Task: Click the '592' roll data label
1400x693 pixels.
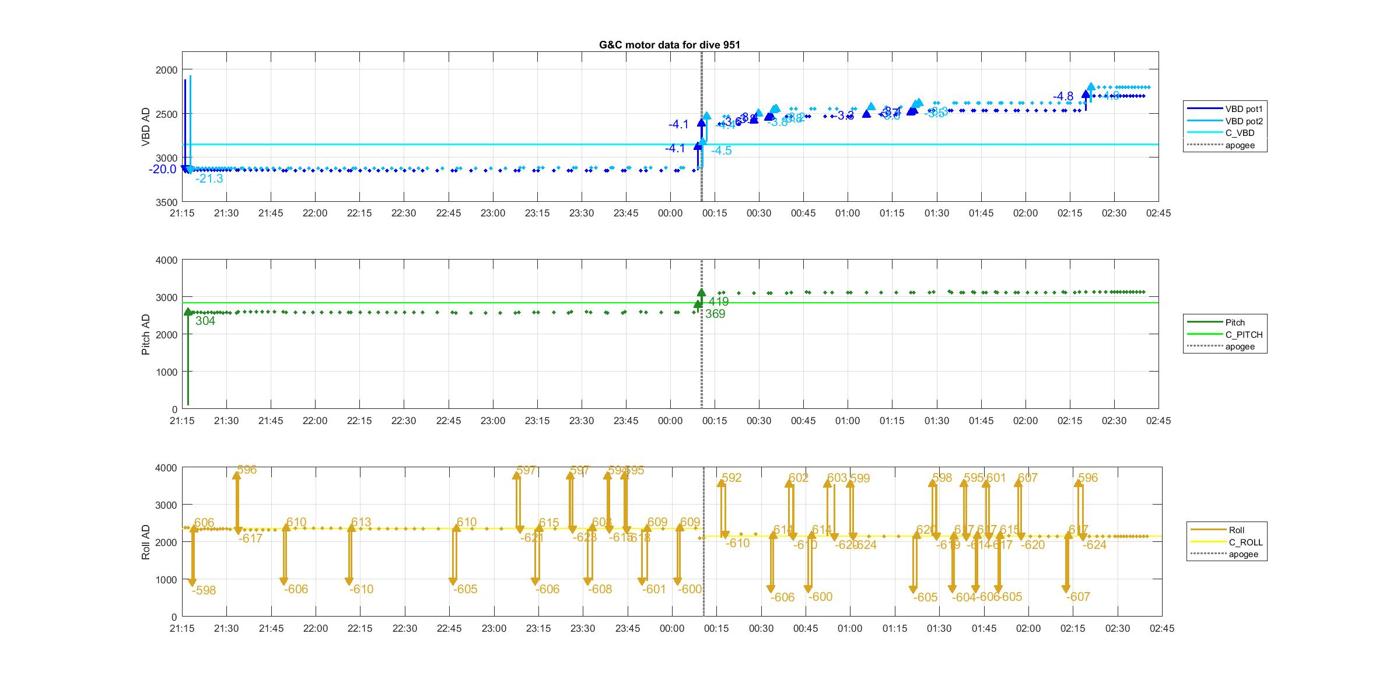Action: pyautogui.click(x=732, y=478)
